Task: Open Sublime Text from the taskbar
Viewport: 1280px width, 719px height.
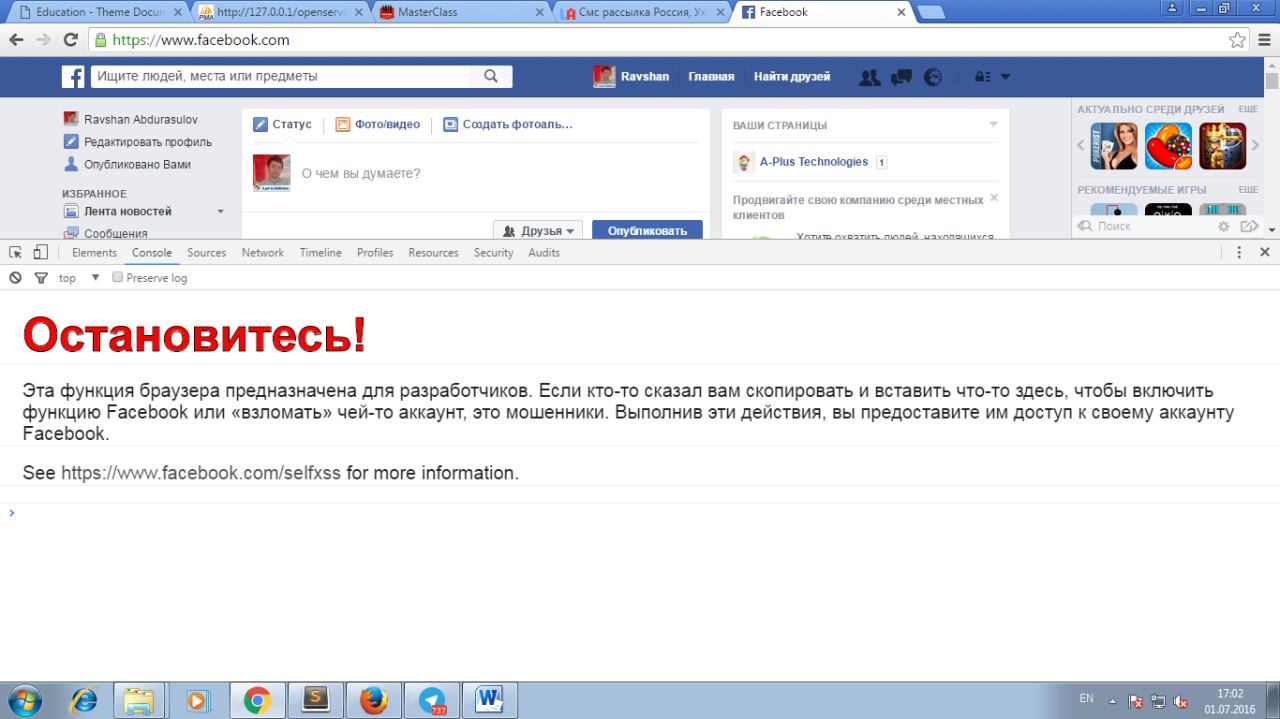Action: [x=316, y=701]
